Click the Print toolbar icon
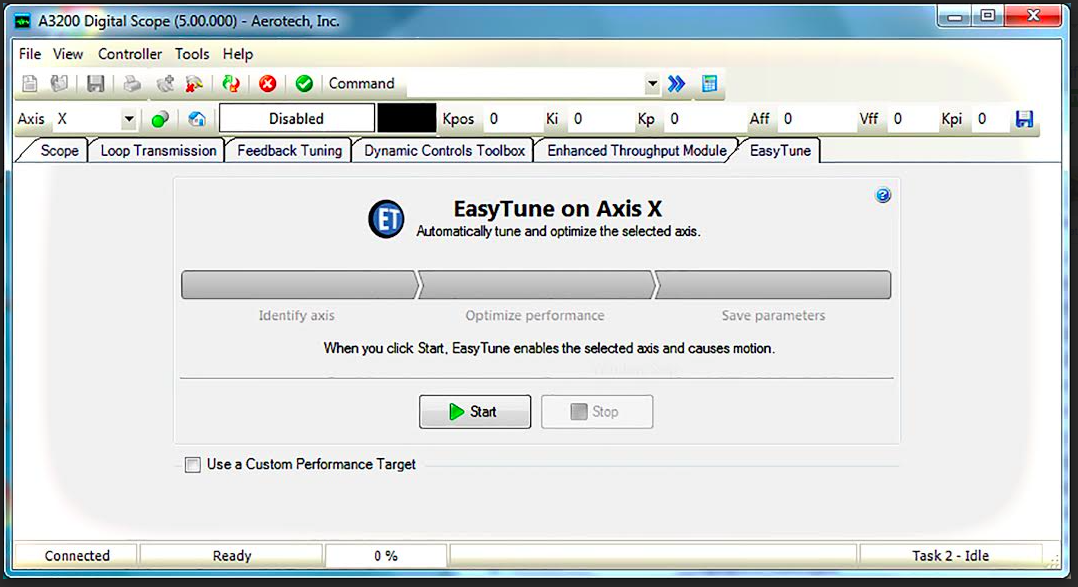Screen dimensions: 1078x587 click(x=132, y=84)
